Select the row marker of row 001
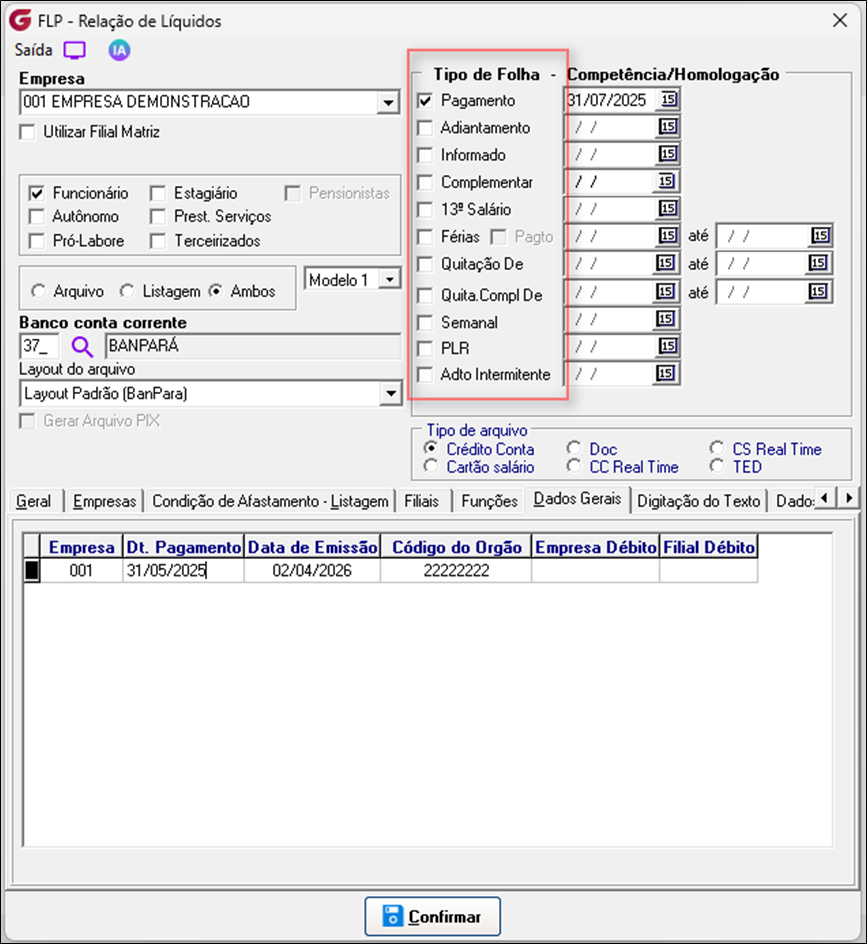This screenshot has width=867, height=944. 31,571
